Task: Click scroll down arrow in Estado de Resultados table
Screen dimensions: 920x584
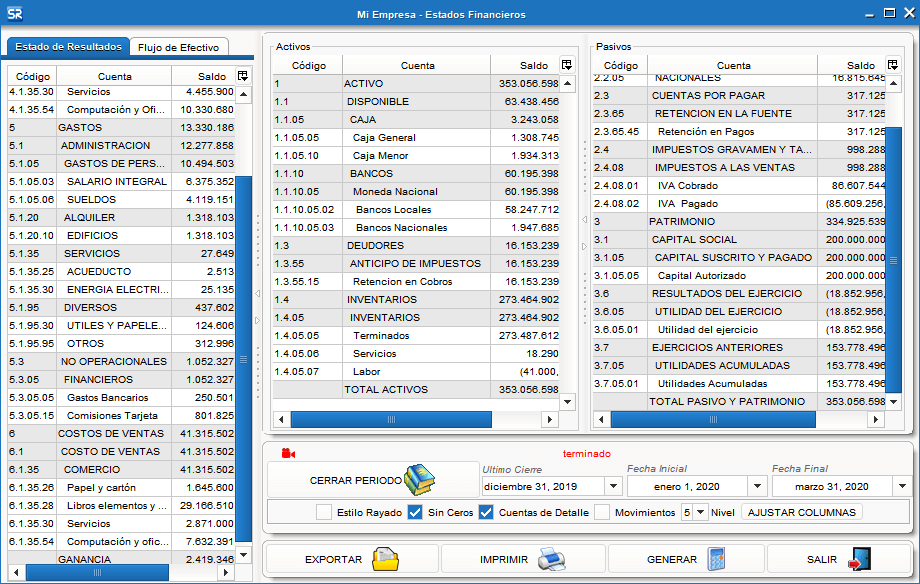Action: [243, 554]
